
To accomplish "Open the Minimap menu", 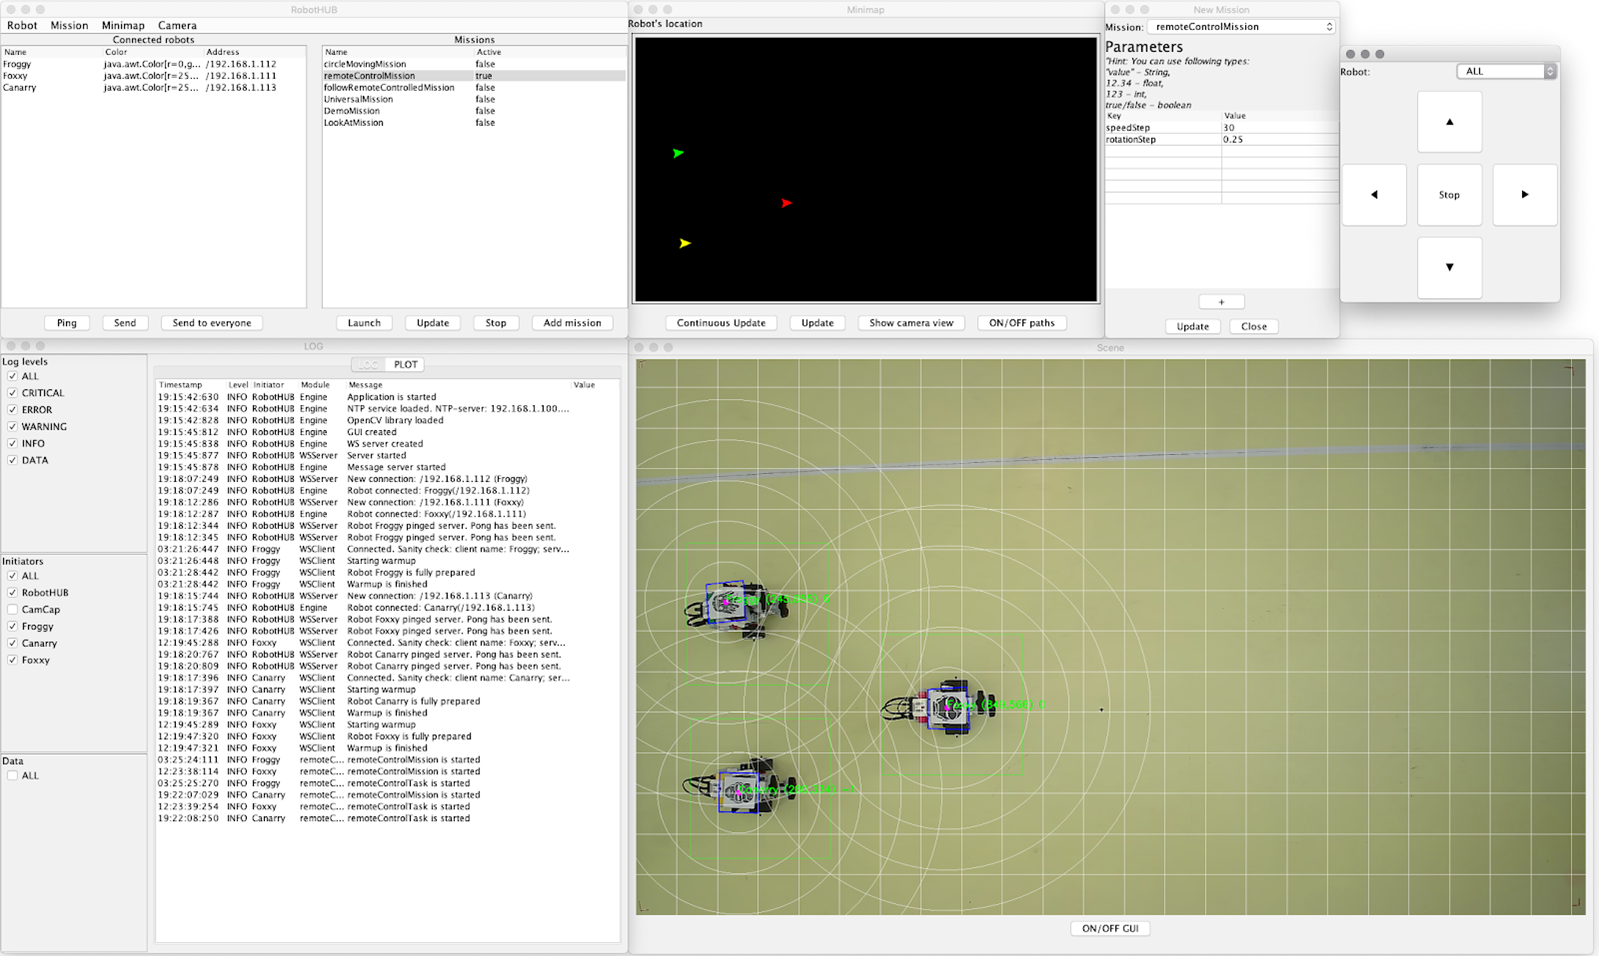I will tap(123, 25).
